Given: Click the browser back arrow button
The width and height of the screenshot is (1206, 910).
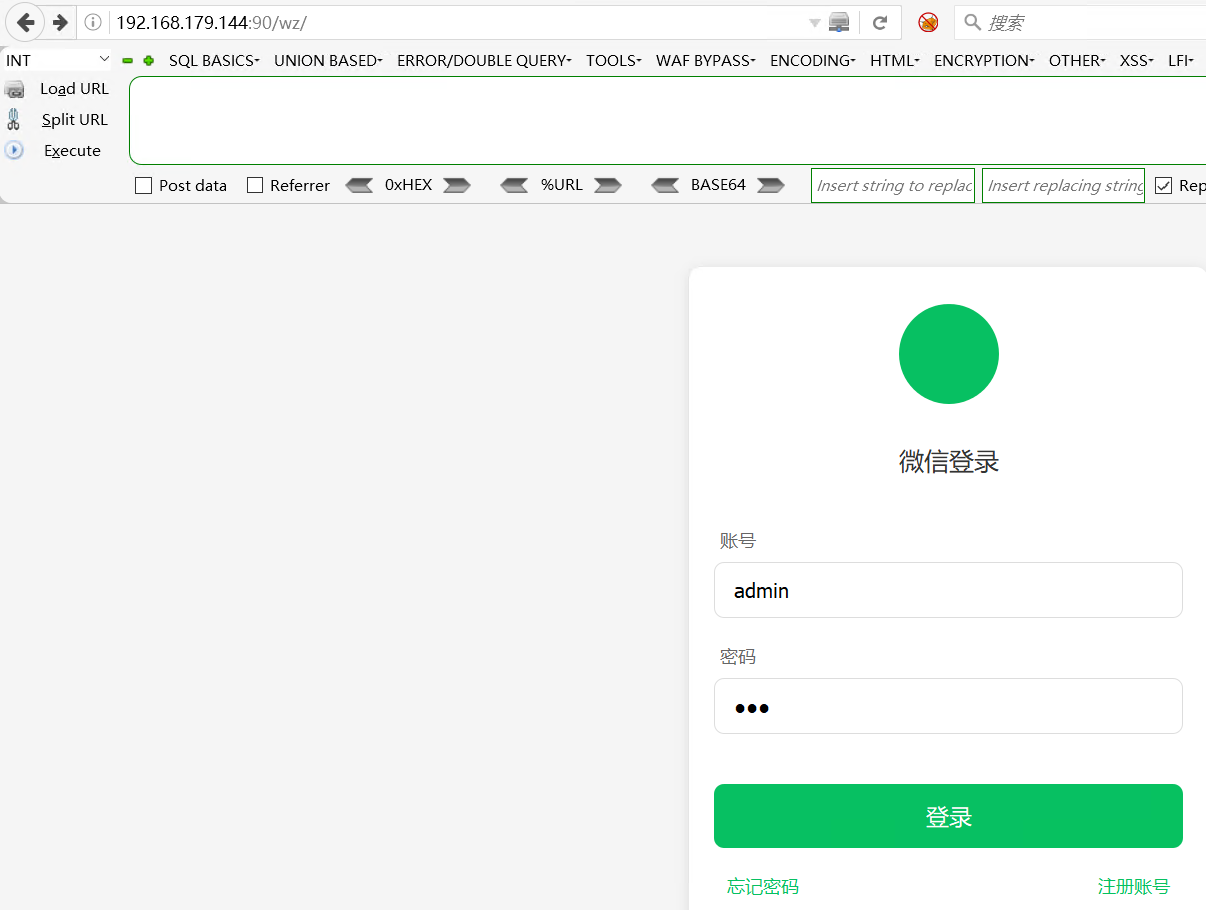Looking at the screenshot, I should coord(25,22).
